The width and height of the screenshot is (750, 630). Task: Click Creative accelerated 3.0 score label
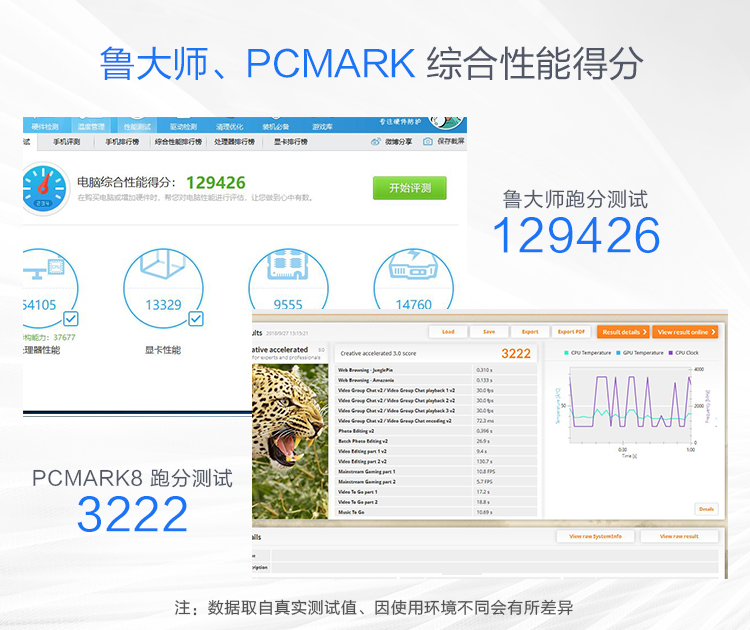coord(378,354)
